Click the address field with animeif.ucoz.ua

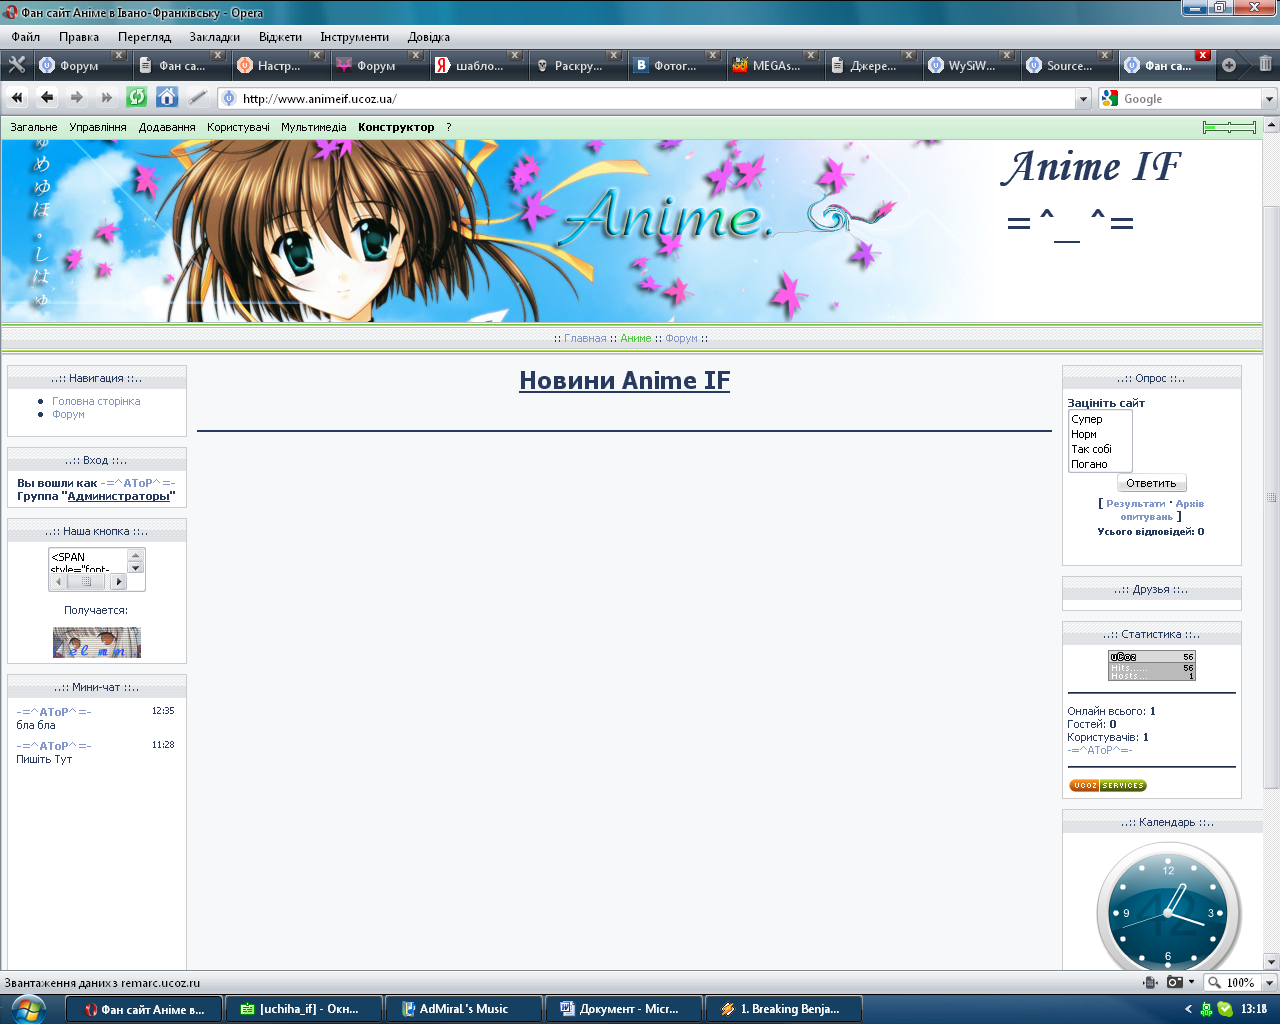[x=655, y=99]
